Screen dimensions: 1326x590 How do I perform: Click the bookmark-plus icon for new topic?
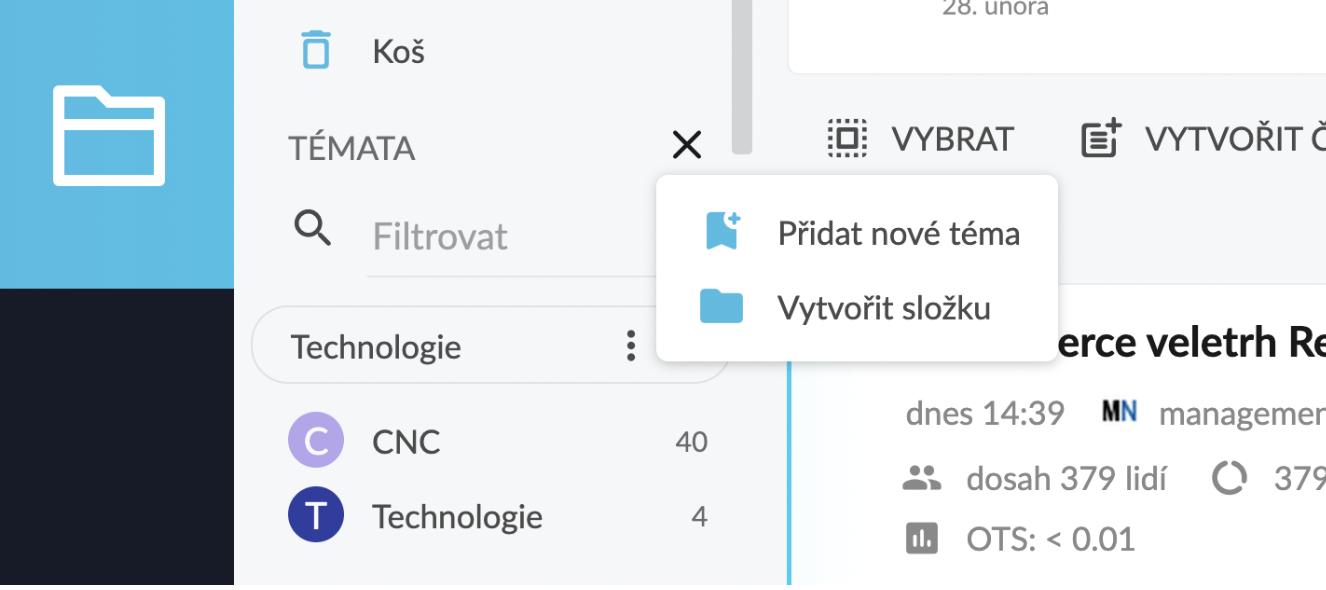tap(721, 232)
